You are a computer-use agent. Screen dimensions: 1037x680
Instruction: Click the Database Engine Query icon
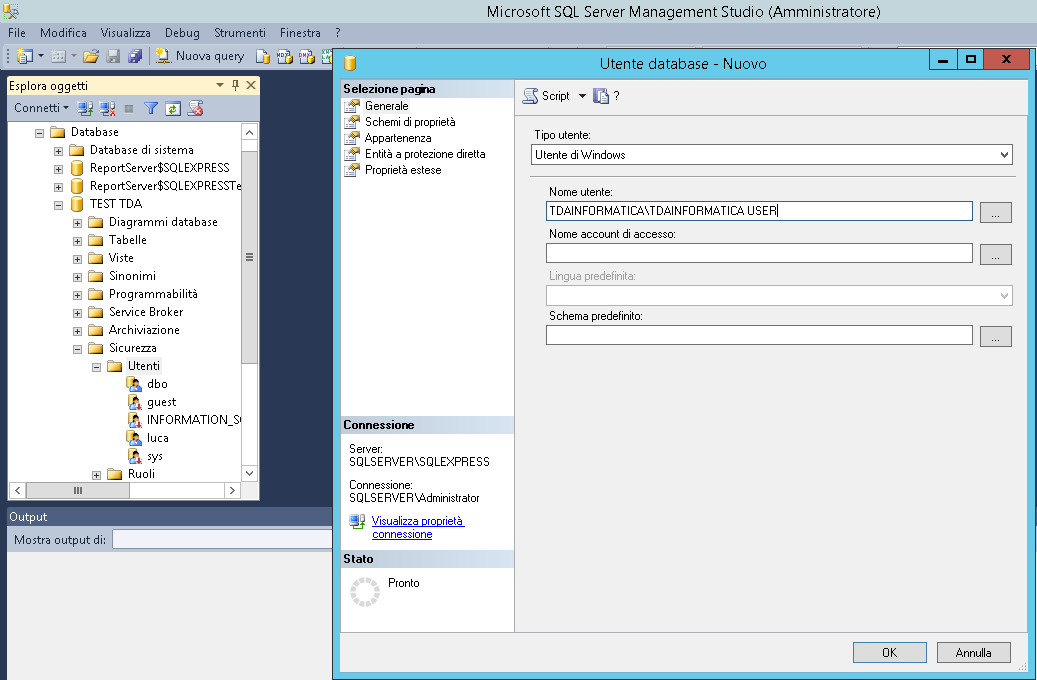[x=263, y=56]
